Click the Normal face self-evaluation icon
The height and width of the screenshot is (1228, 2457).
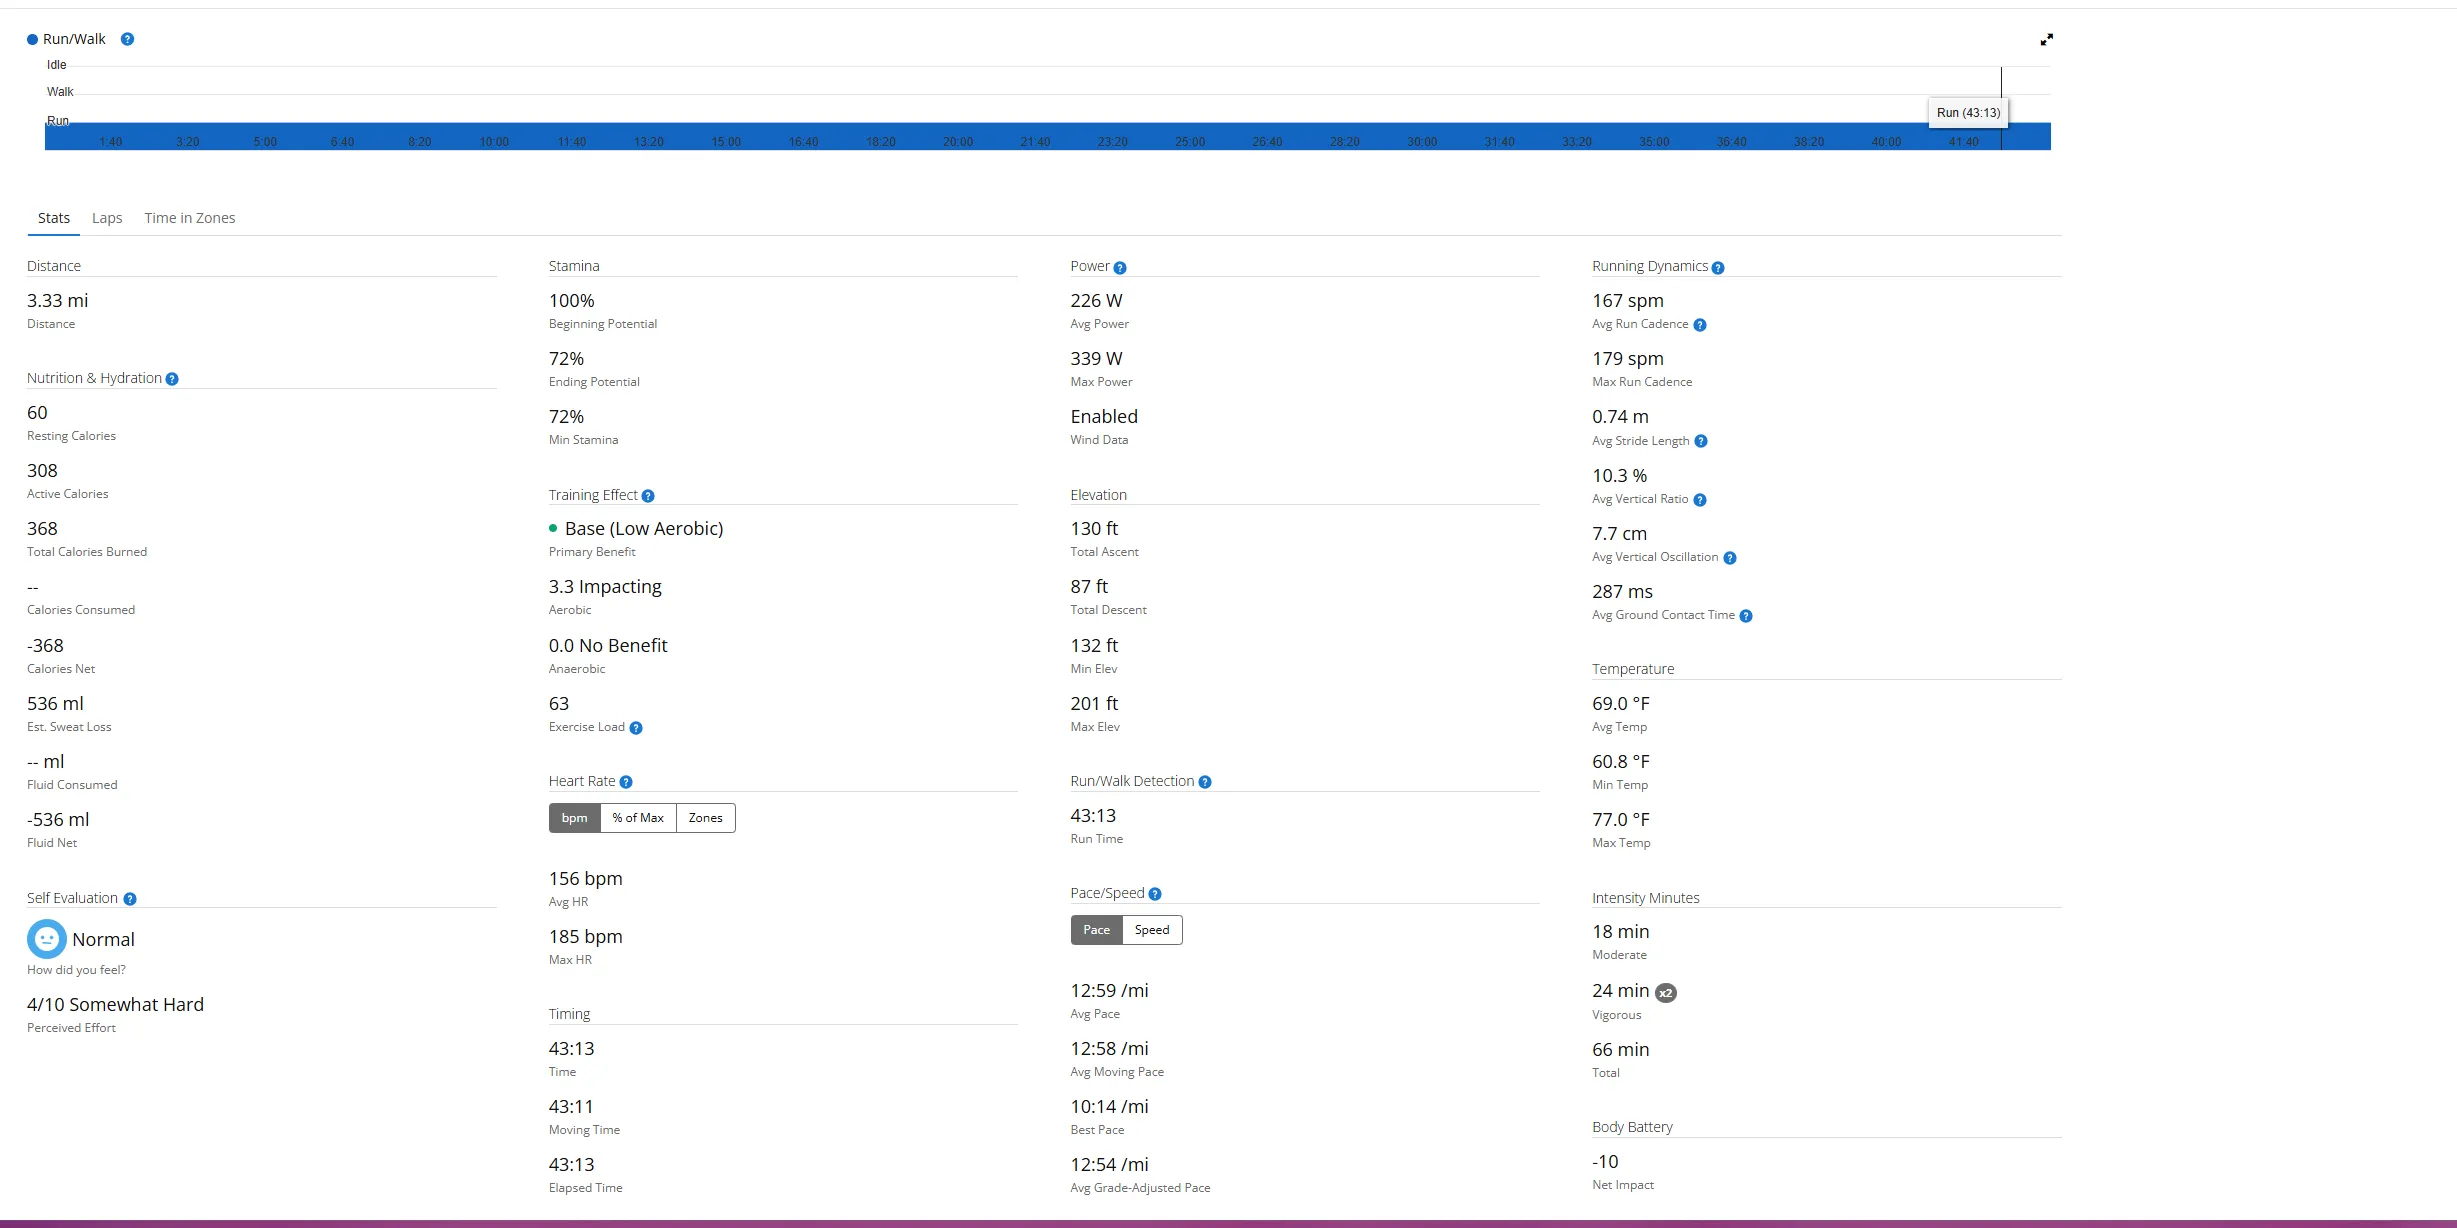(46, 939)
